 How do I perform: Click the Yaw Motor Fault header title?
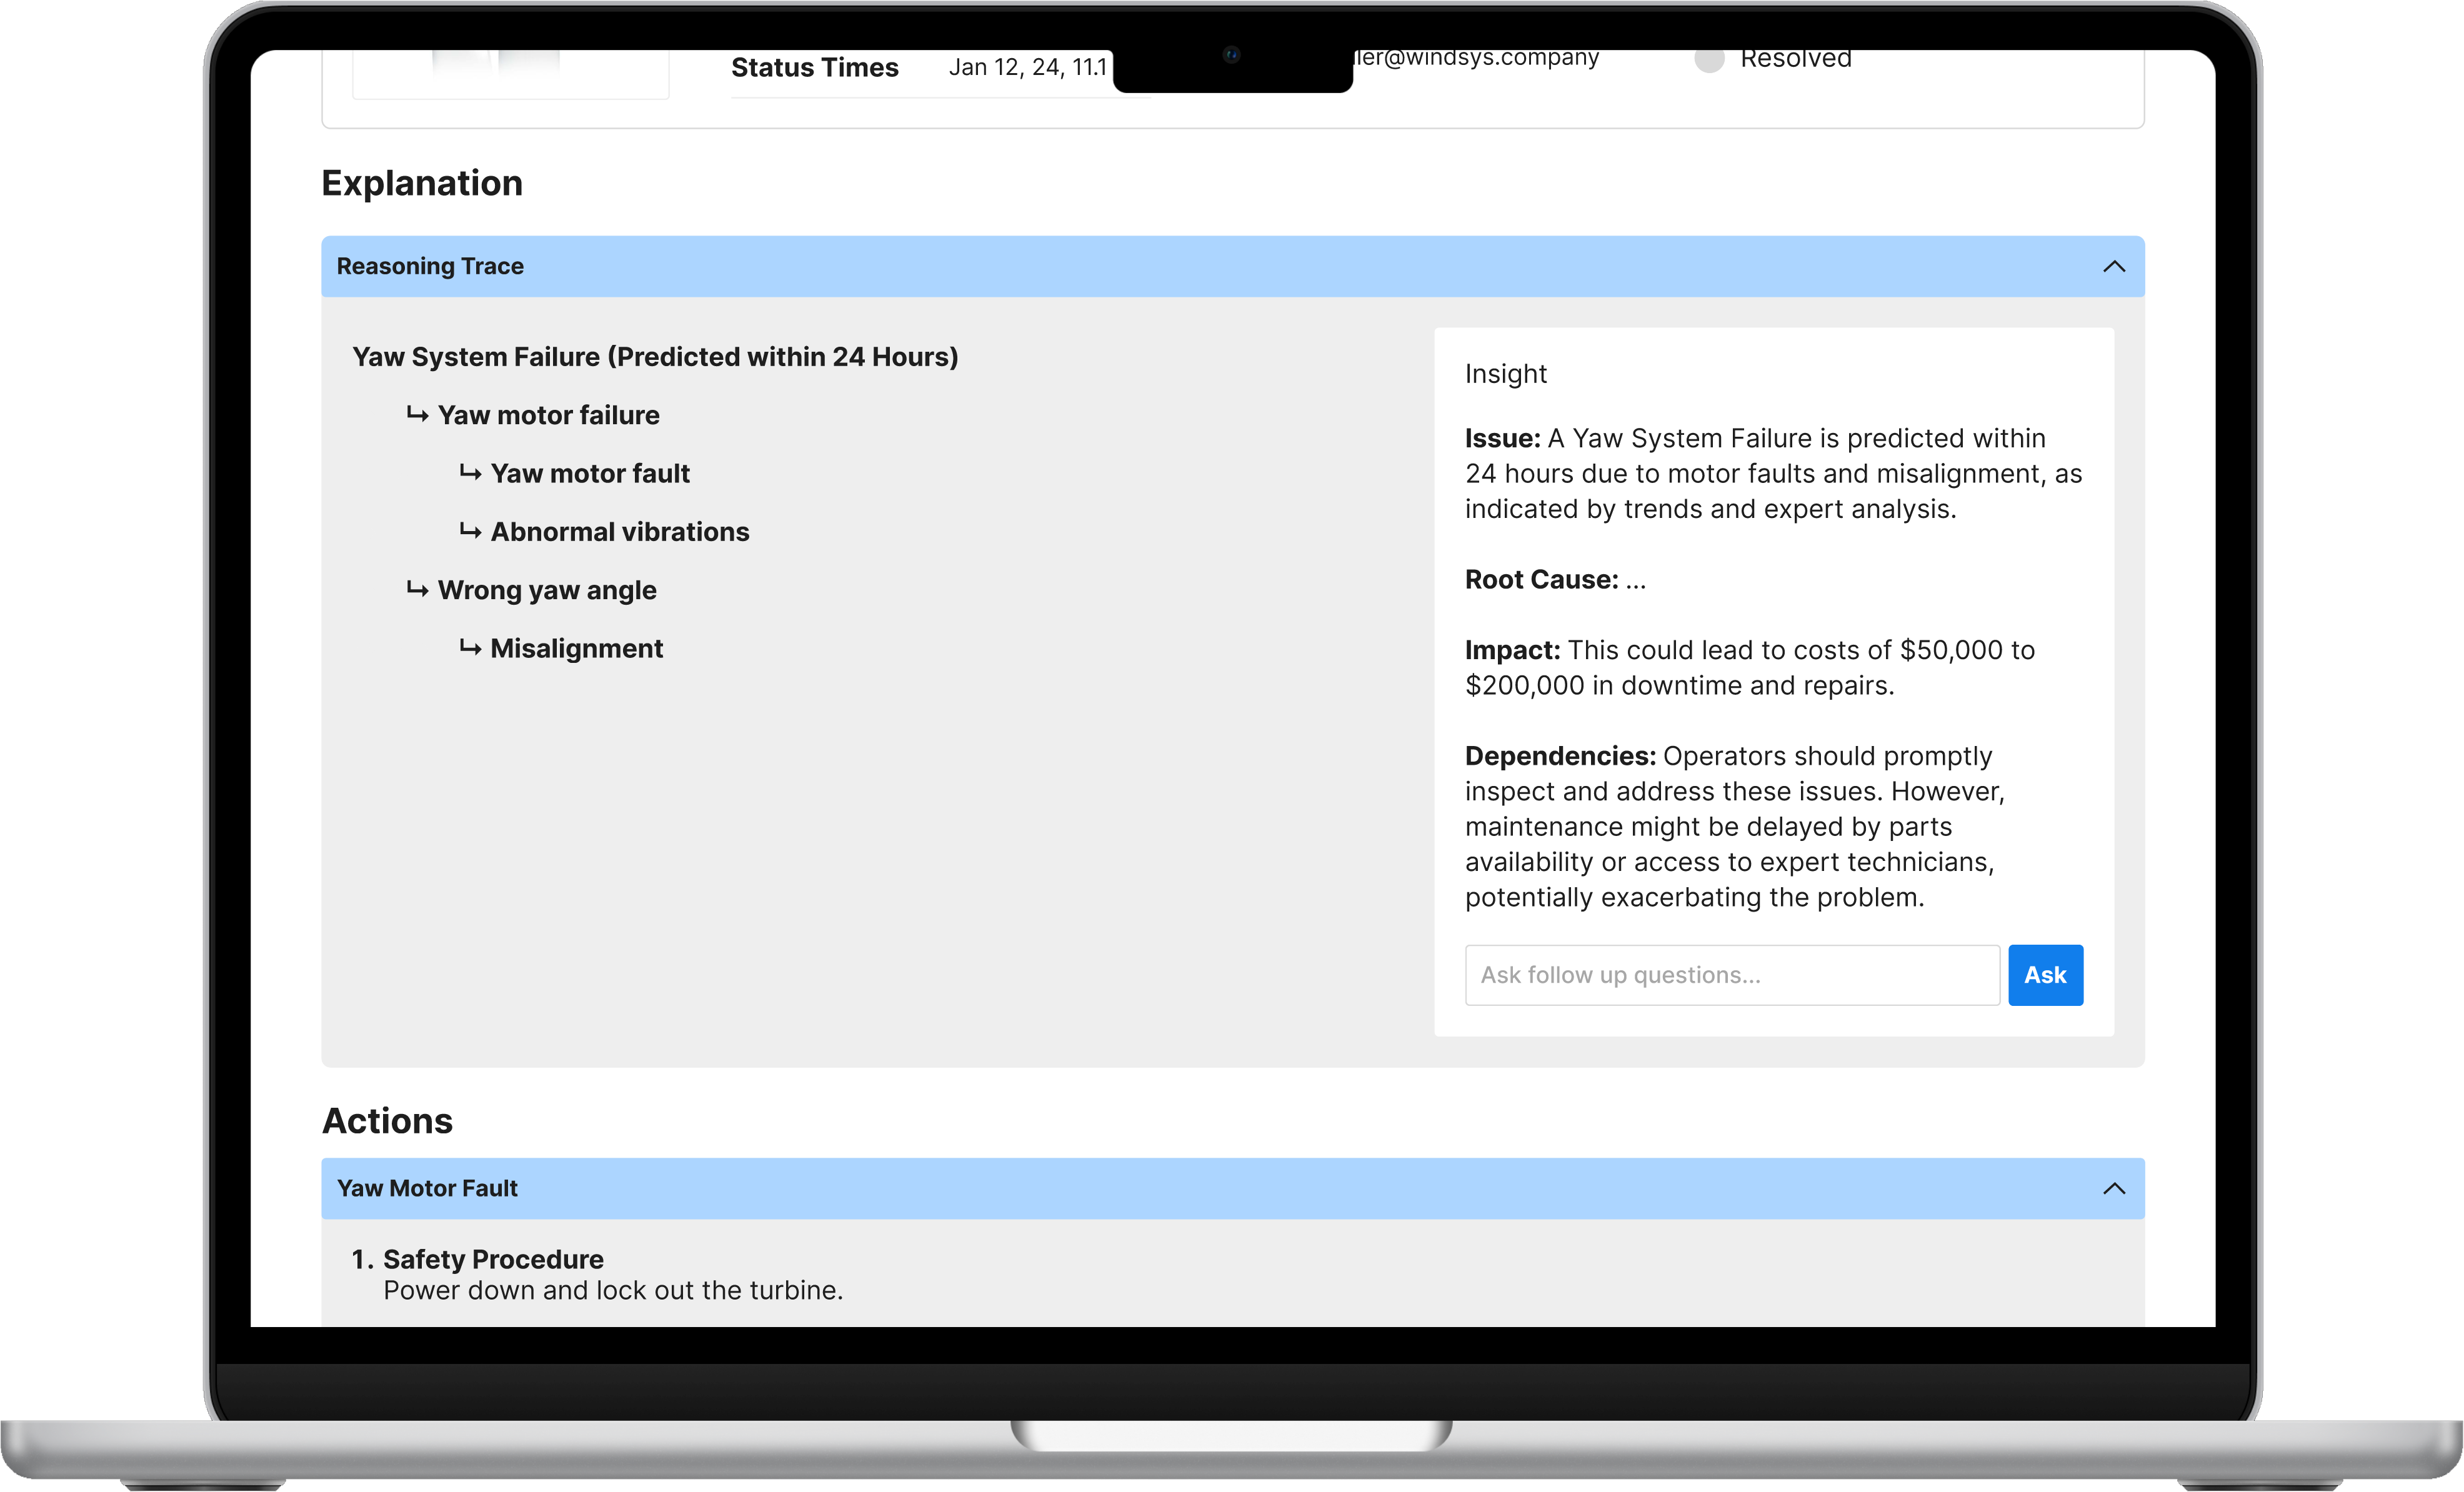[427, 1188]
